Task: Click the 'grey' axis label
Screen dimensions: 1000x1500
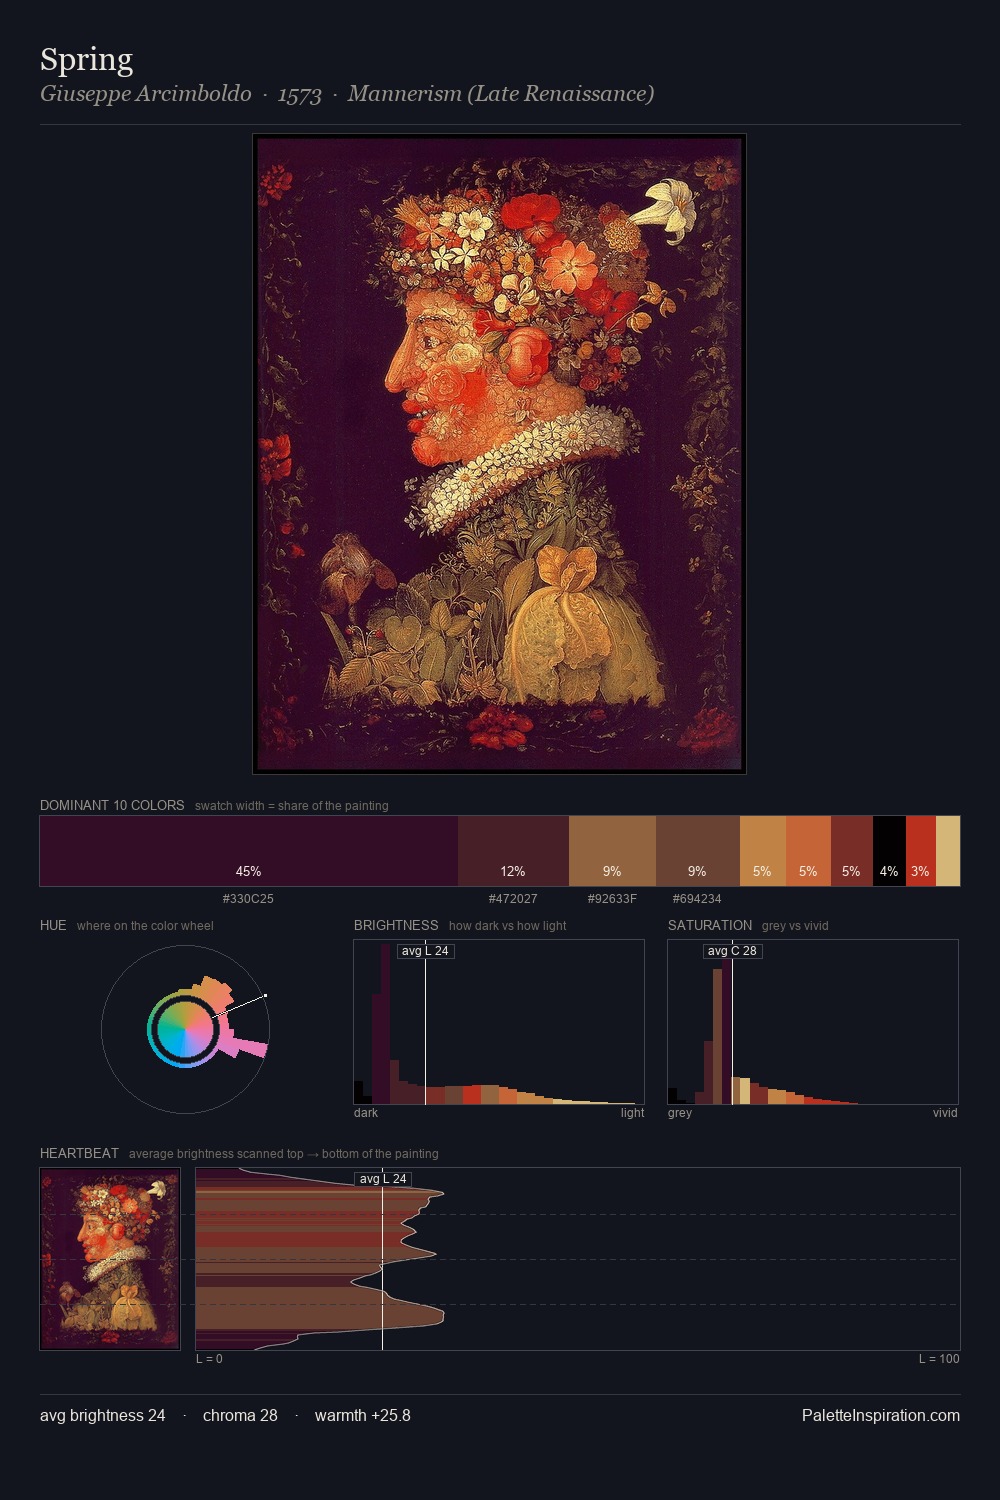Action: (680, 1113)
